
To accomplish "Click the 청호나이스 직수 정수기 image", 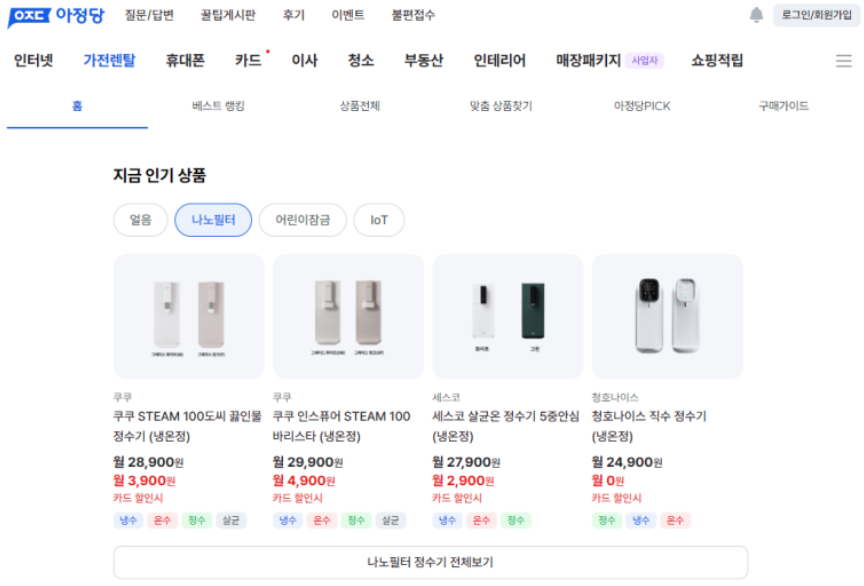I will pyautogui.click(x=667, y=316).
